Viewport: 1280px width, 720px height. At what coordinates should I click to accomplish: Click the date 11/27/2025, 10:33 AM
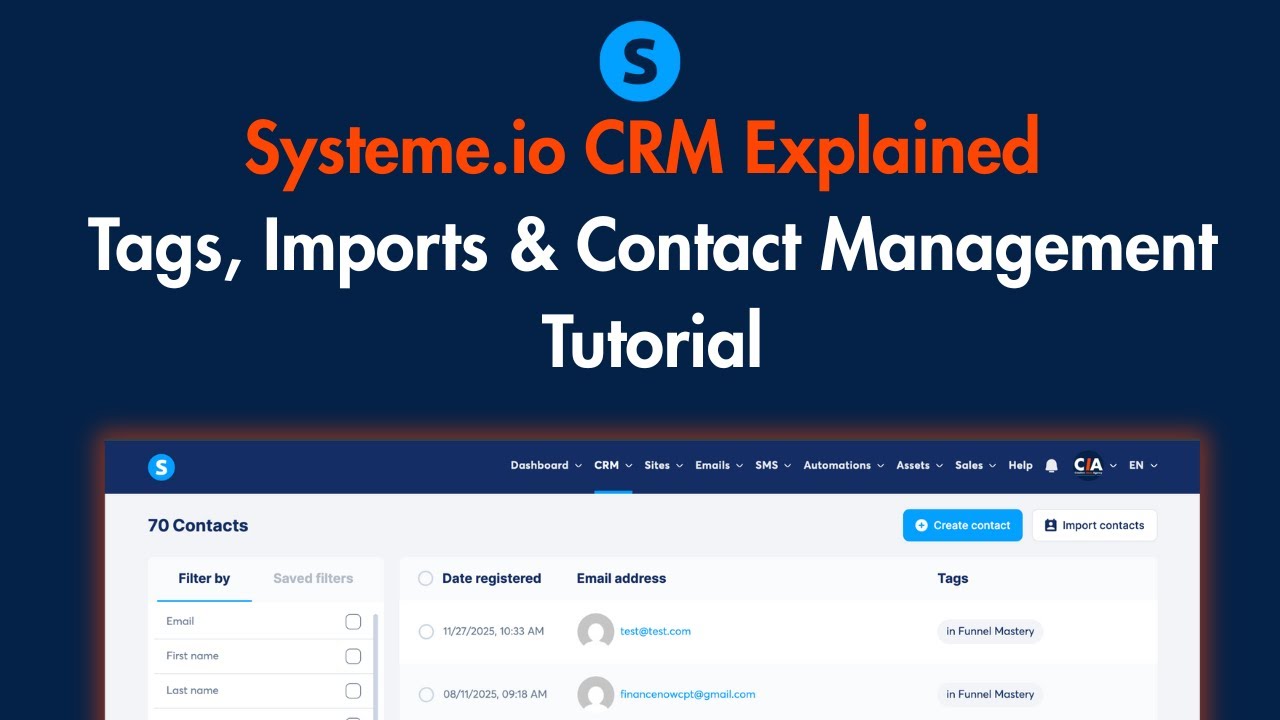[493, 631]
